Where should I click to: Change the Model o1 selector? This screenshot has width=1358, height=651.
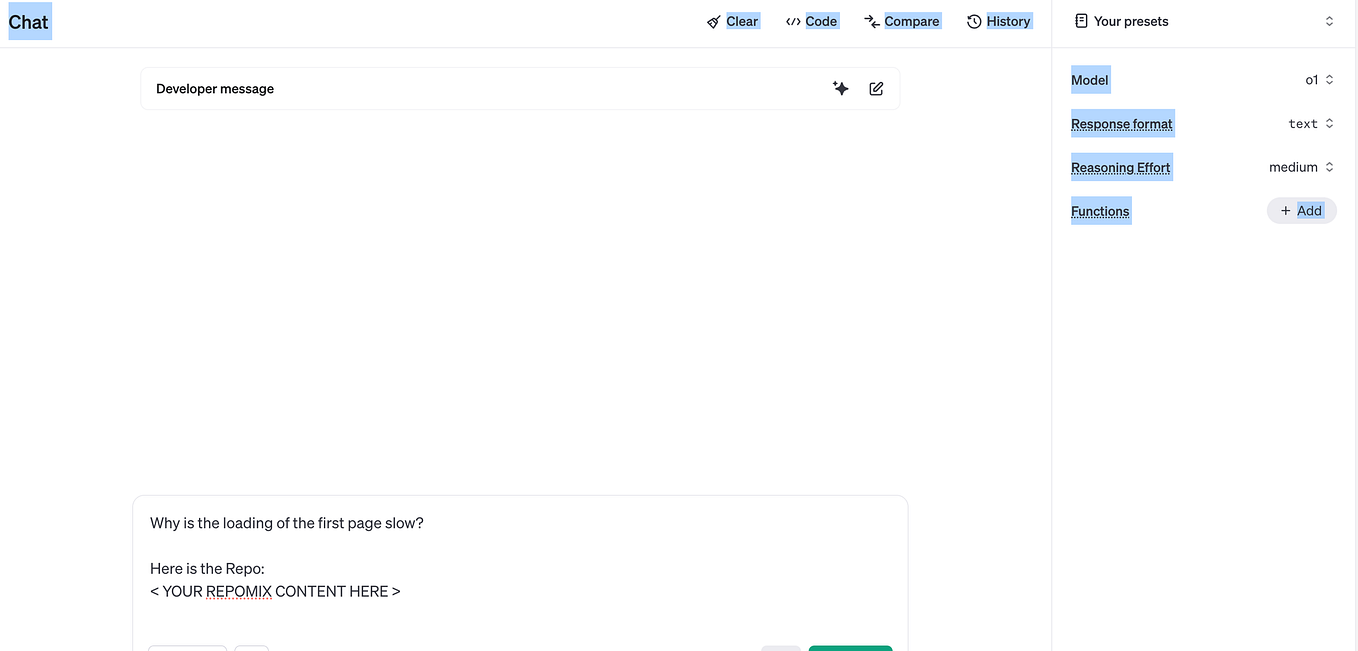pyautogui.click(x=1319, y=80)
